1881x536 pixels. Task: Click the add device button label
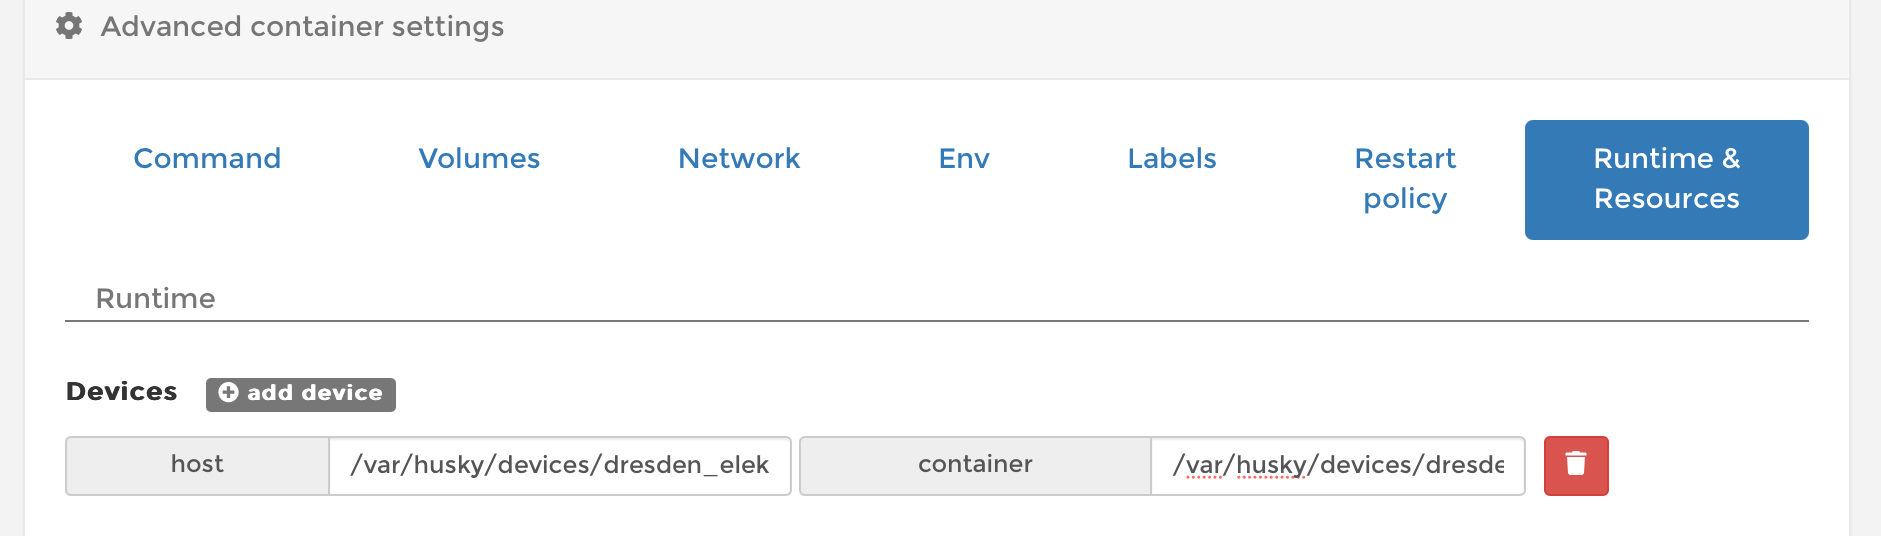315,393
